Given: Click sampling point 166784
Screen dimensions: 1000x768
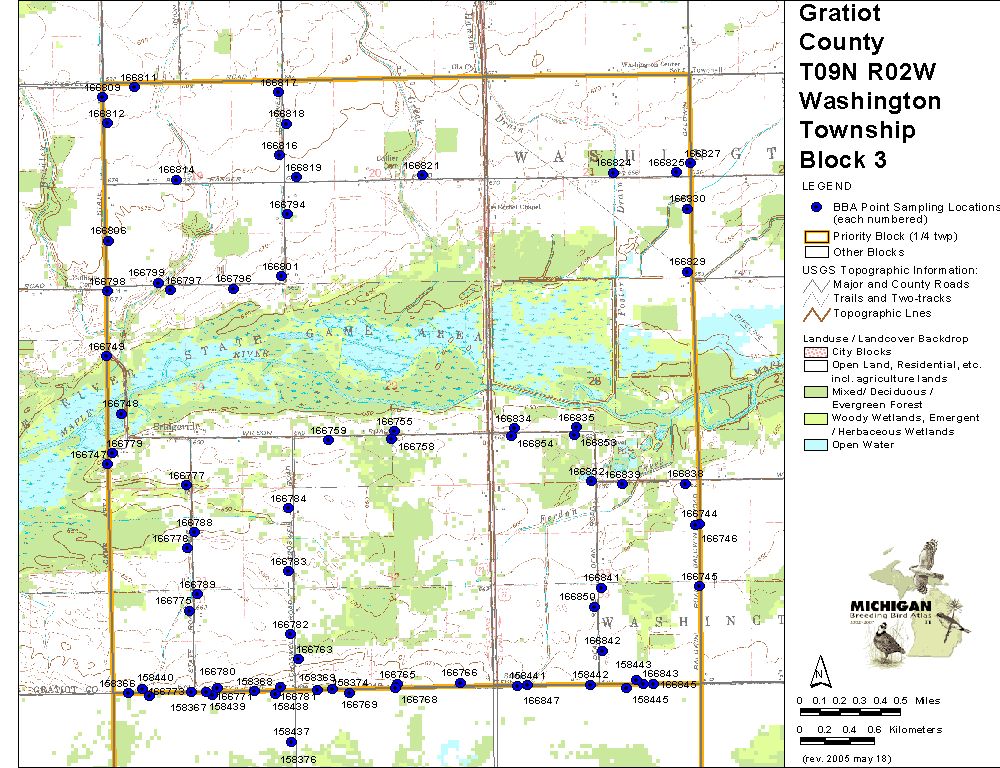Looking at the screenshot, I should click(288, 508).
